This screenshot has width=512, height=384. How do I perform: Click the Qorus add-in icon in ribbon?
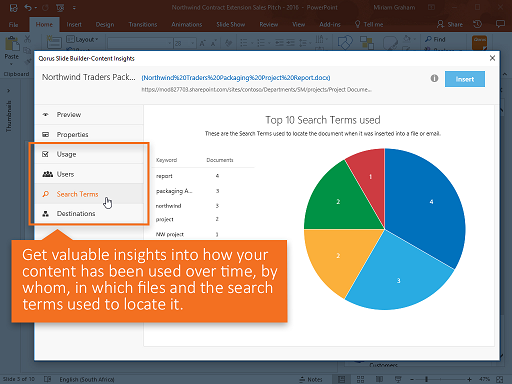pyautogui.click(x=480, y=43)
